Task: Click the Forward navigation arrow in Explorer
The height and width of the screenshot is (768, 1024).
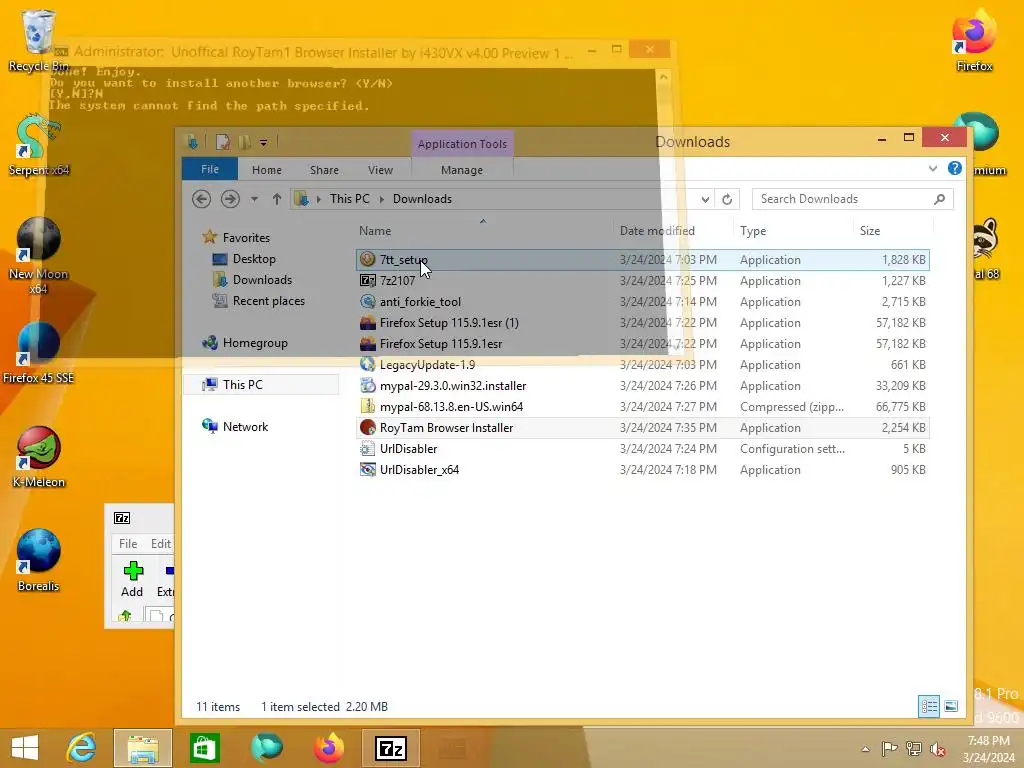Action: point(230,199)
